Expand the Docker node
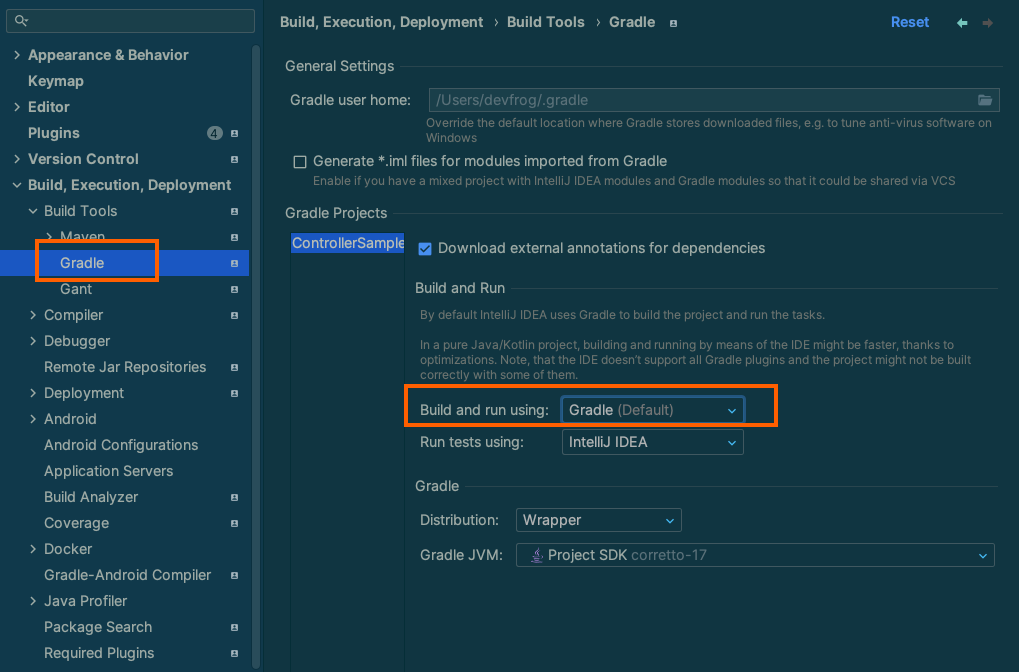 [x=33, y=549]
